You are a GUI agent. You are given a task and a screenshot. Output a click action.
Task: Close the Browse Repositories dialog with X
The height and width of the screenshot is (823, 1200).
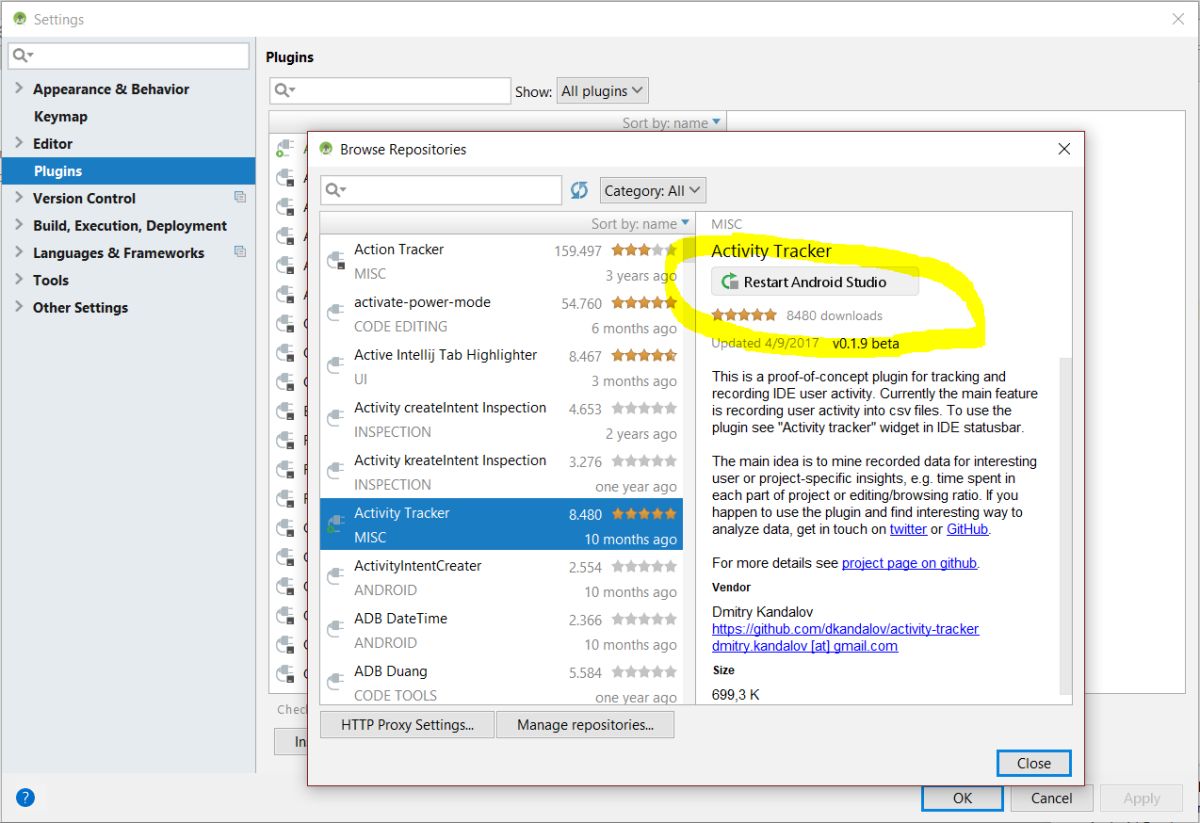click(x=1064, y=149)
